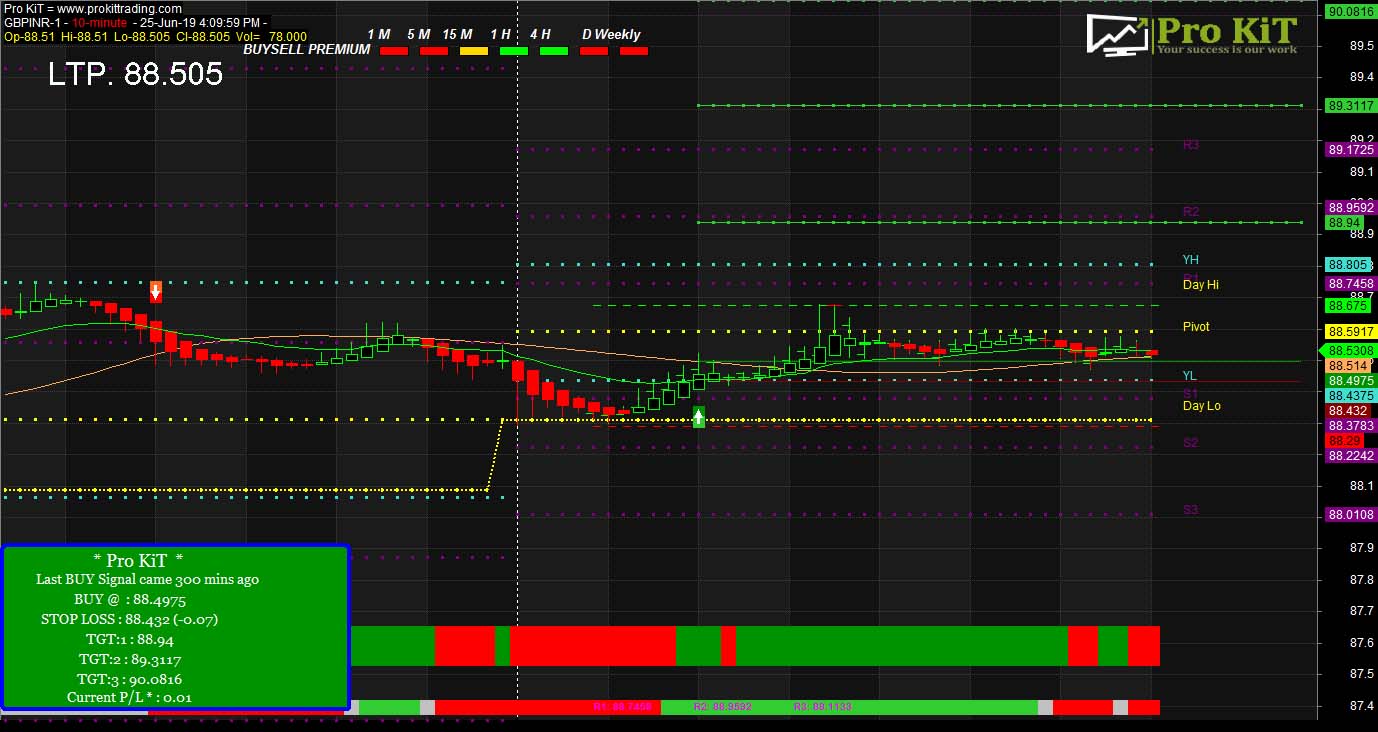Click the green Pro KiT signal info panel
1378x732 pixels.
click(175, 628)
